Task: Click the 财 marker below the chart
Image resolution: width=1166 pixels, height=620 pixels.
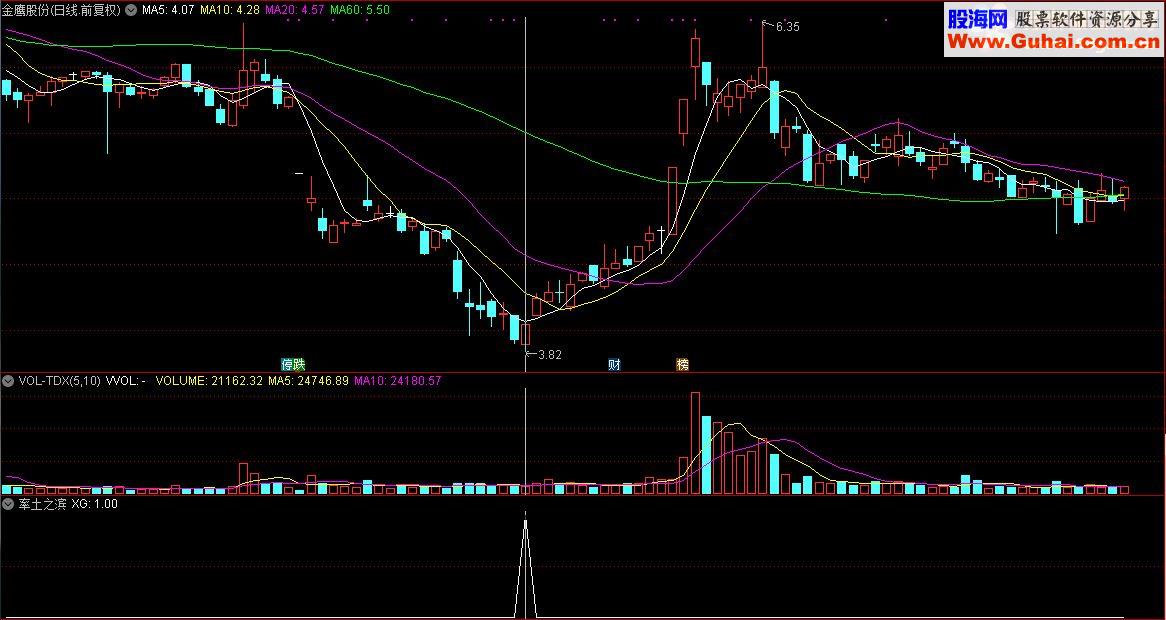Action: click(x=614, y=365)
